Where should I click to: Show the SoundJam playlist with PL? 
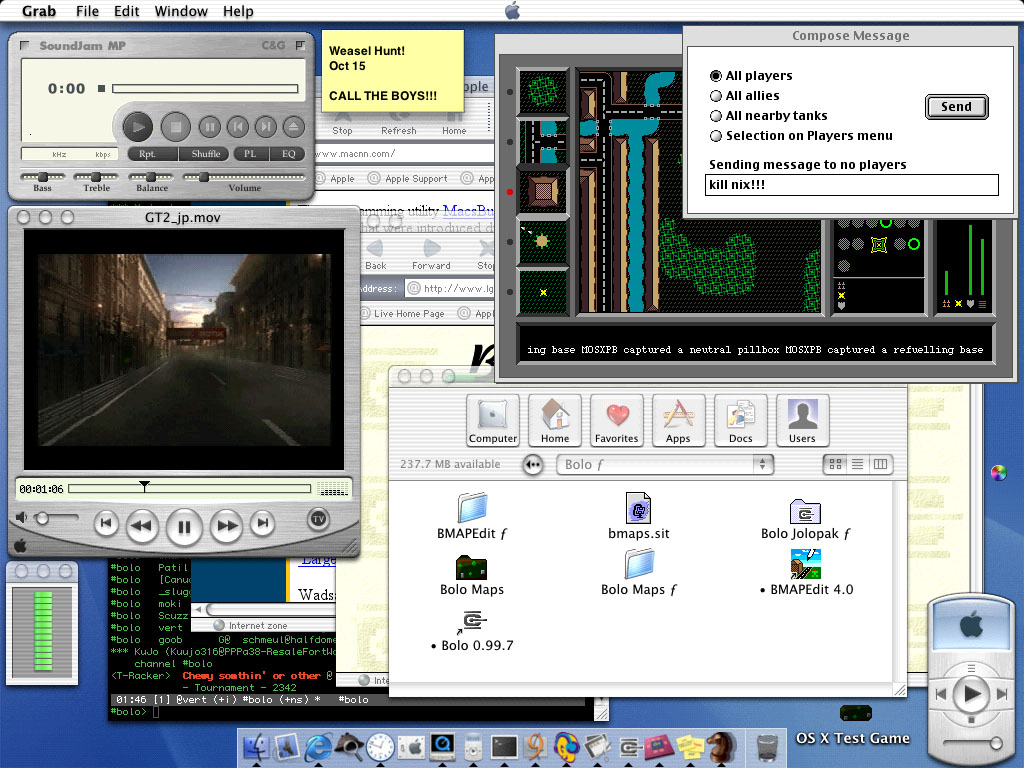pos(250,154)
